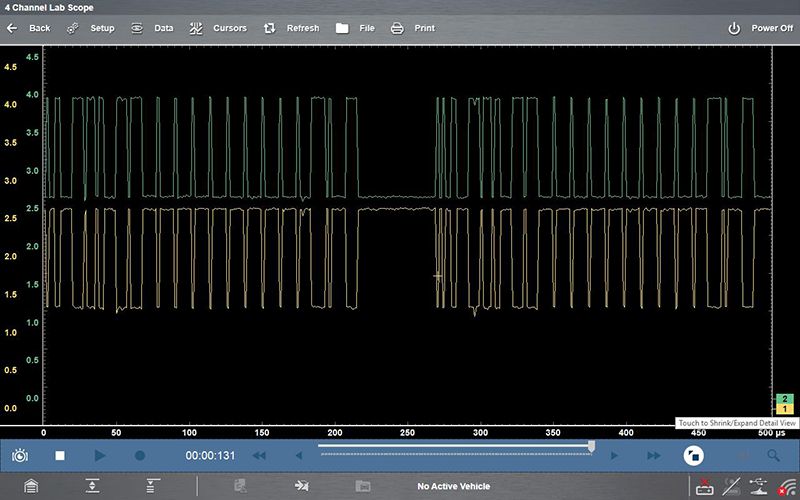Screen dimensions: 800x500
Task: Click the yellow trigger crosshair marker
Action: pyautogui.click(x=438, y=276)
